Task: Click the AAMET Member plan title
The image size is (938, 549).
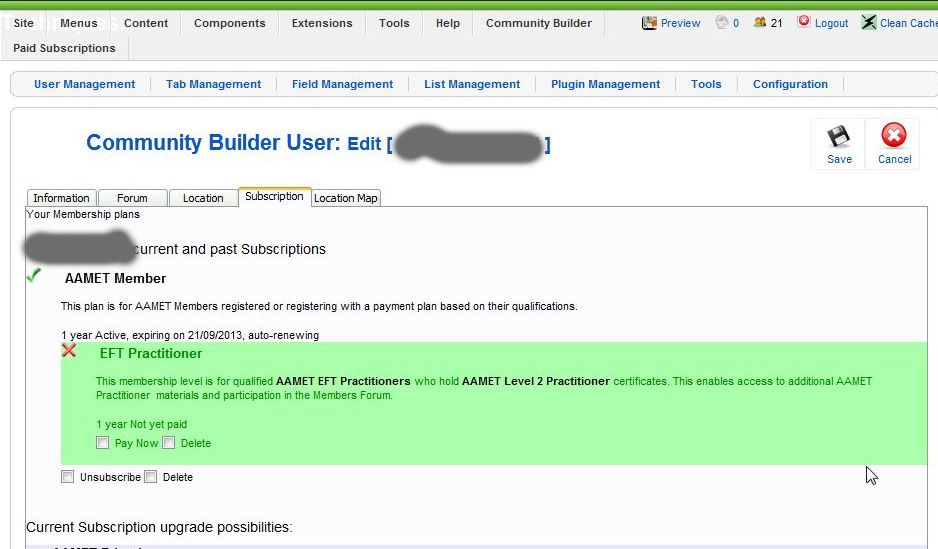Action: (115, 278)
